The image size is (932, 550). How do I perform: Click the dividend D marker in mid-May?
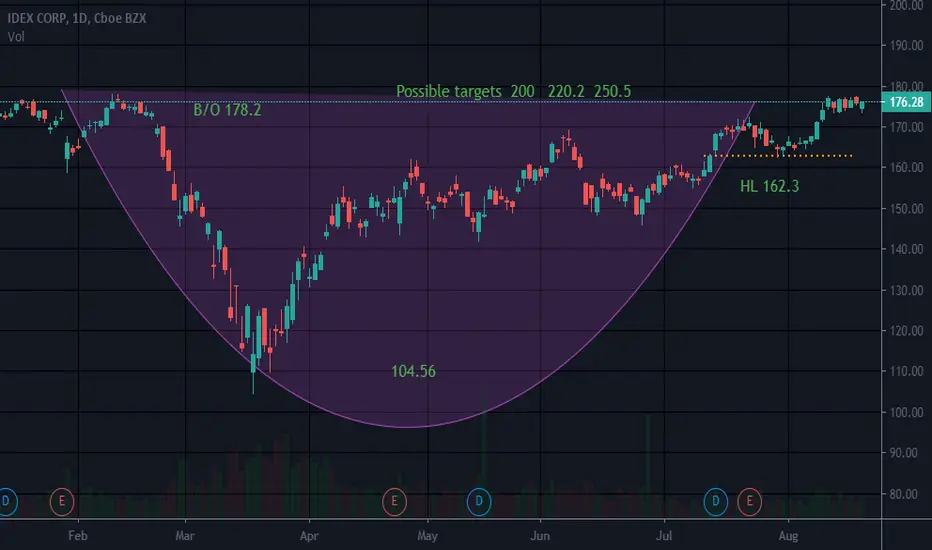tap(479, 501)
